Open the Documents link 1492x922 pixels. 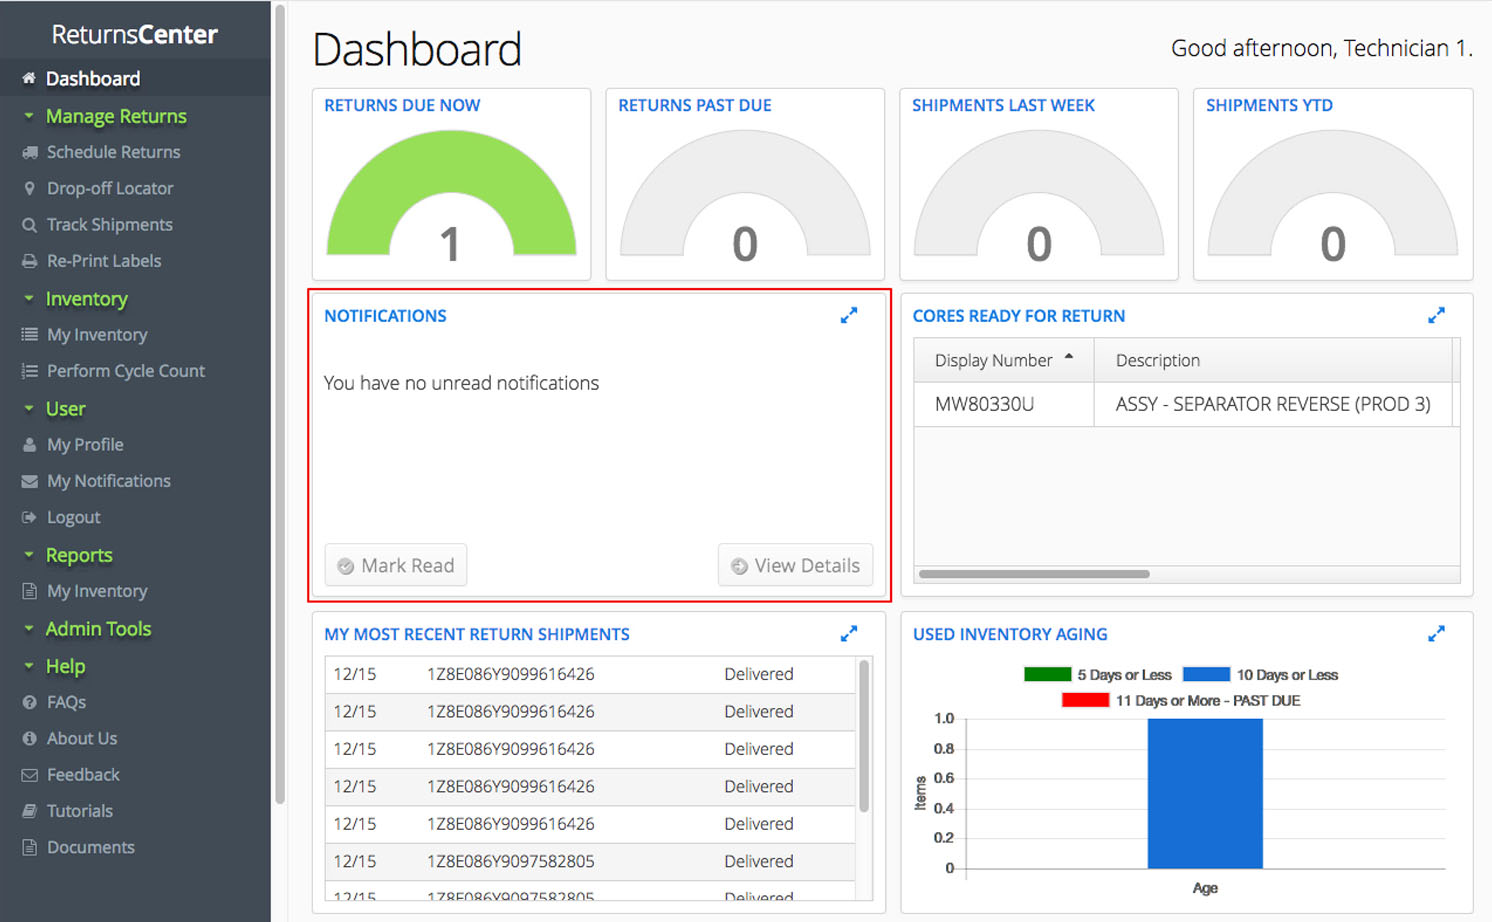click(91, 847)
